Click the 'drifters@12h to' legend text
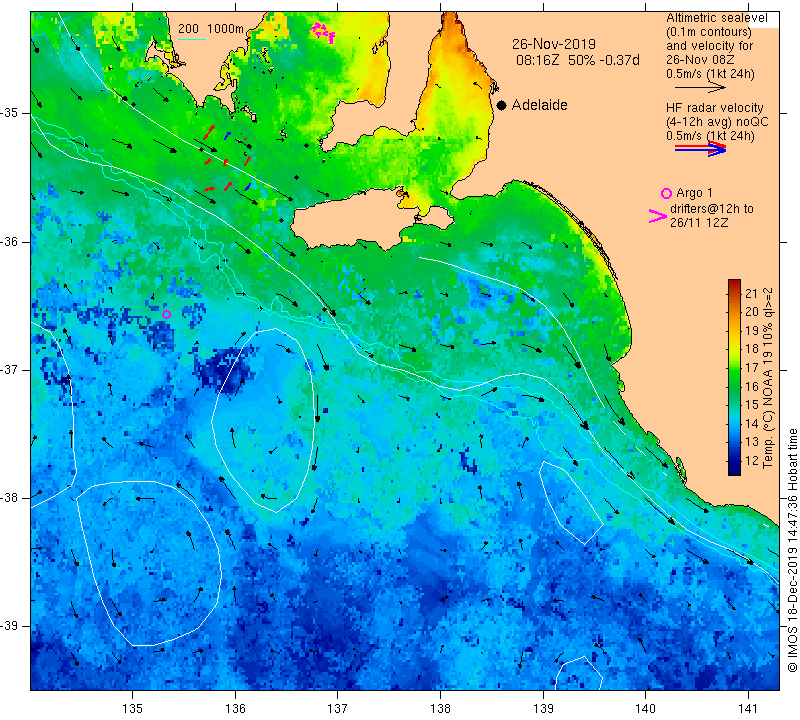 coord(712,209)
